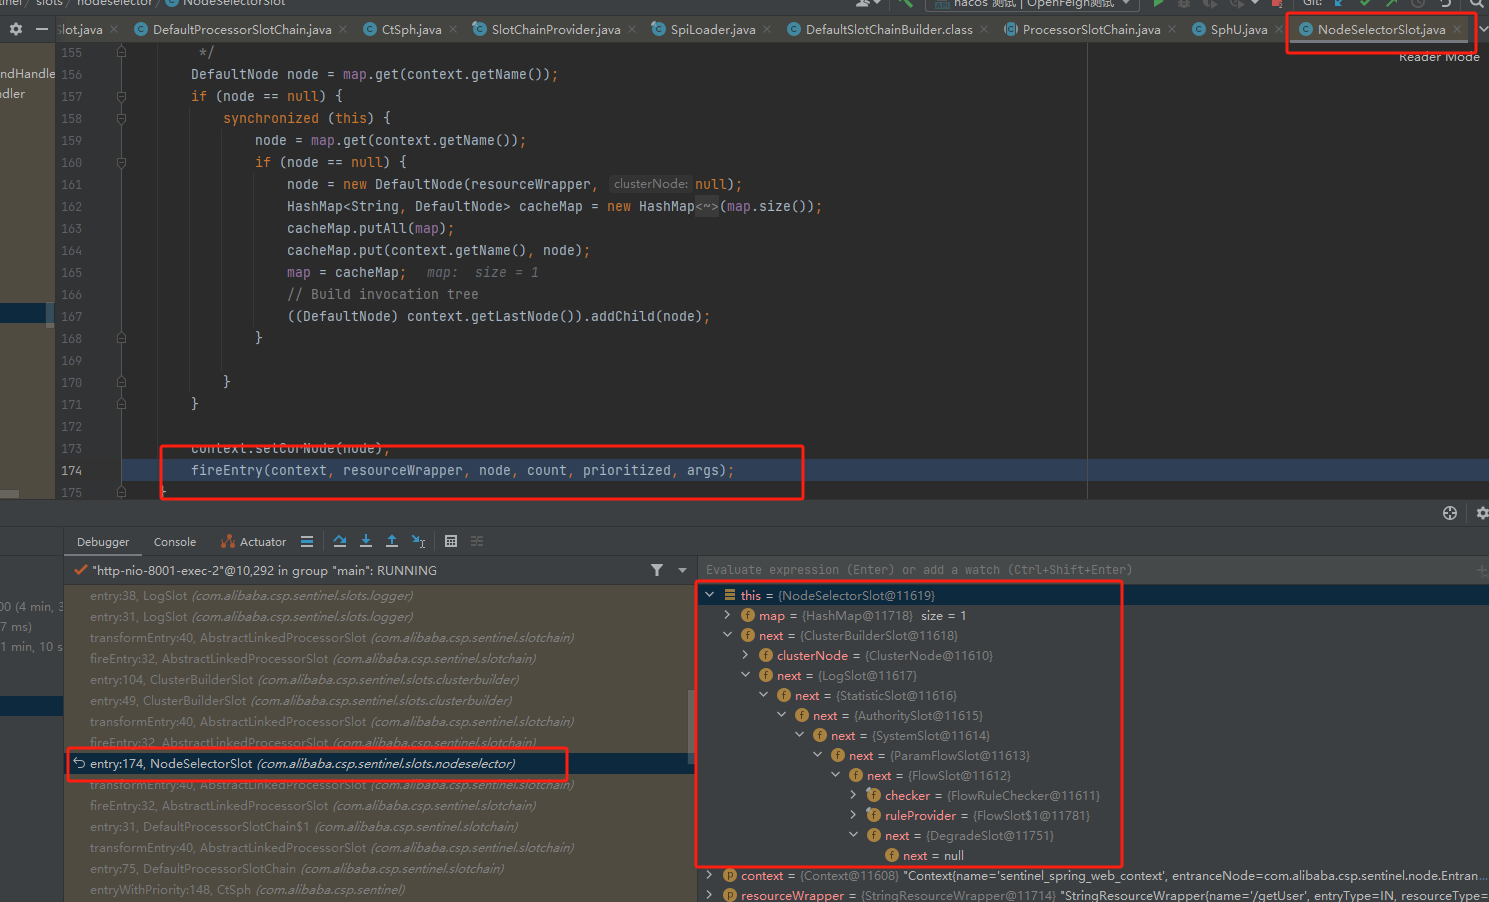1489x902 pixels.
Task: Open the editor tab settings gear
Action: (x=16, y=29)
